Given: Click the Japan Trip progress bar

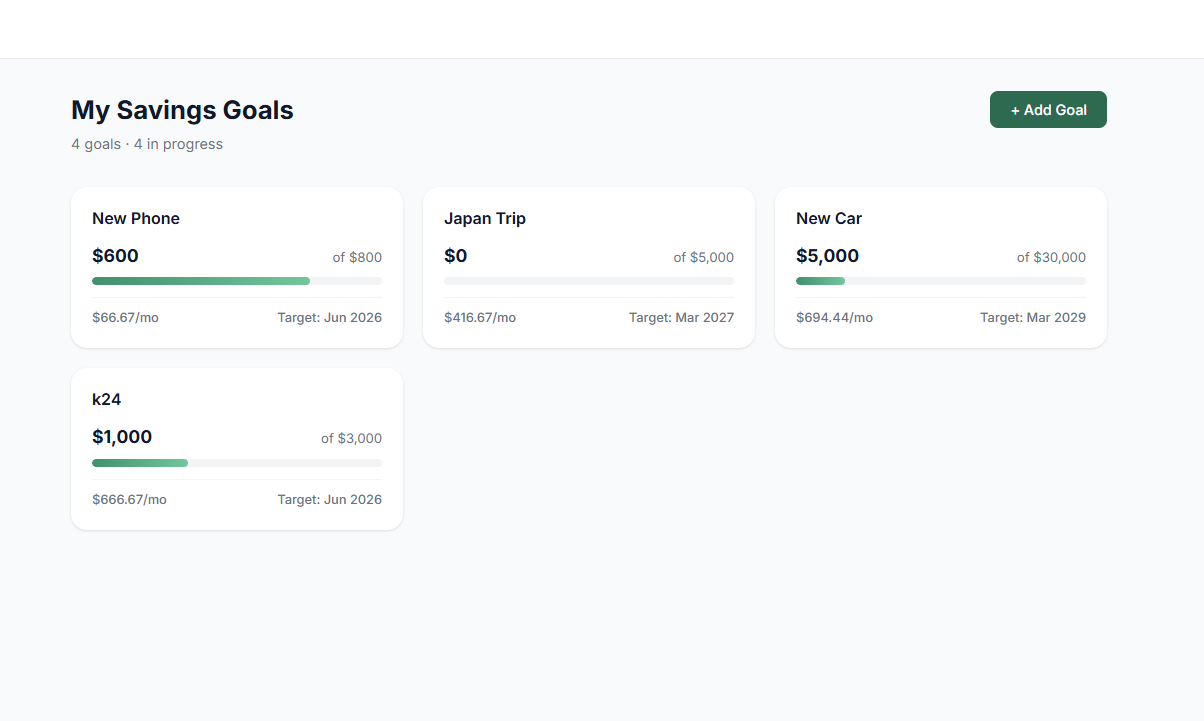Looking at the screenshot, I should click(x=588, y=281).
